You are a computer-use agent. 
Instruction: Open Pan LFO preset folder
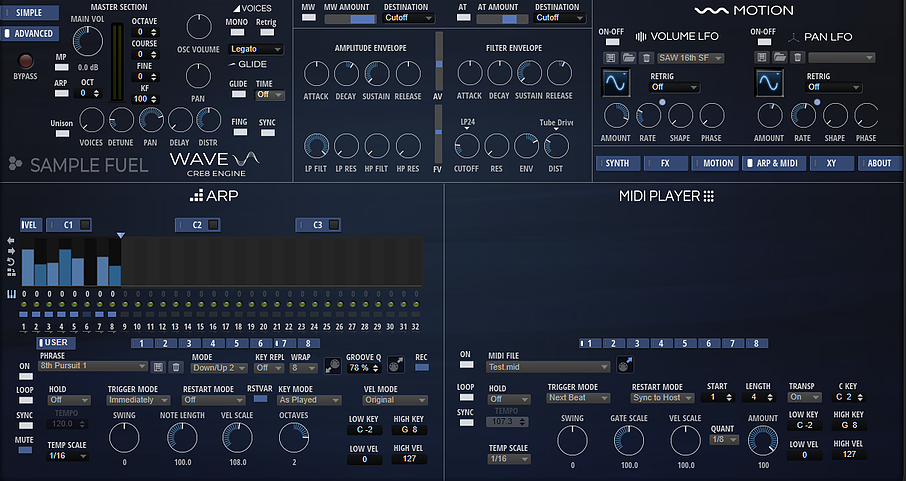tap(780, 57)
